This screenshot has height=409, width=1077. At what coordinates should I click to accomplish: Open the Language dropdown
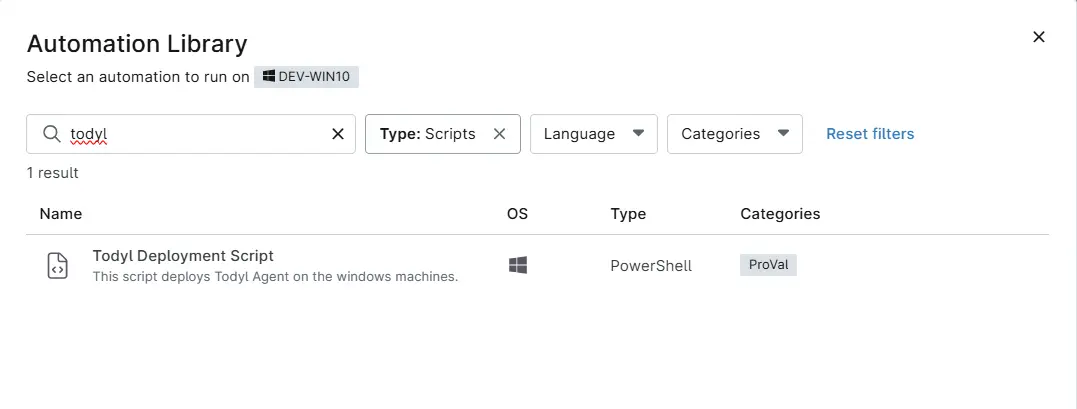pos(593,134)
